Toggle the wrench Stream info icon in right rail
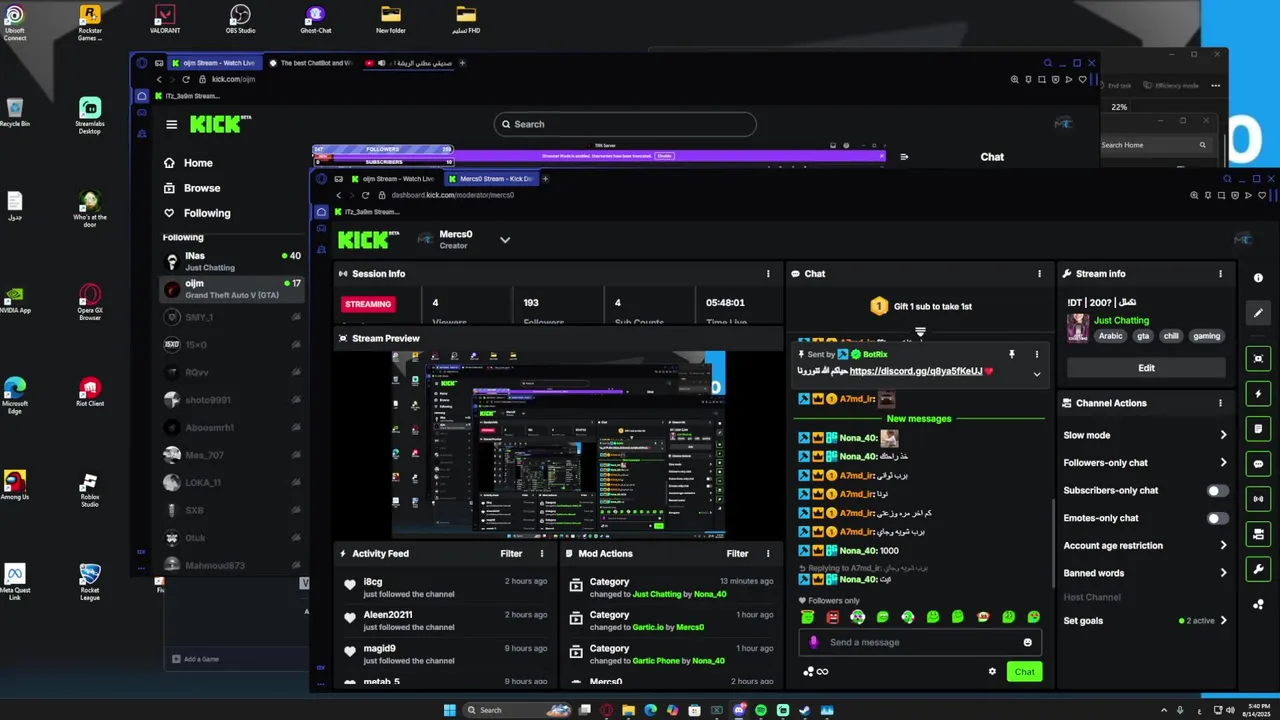The image size is (1280, 720). pyautogui.click(x=1258, y=570)
